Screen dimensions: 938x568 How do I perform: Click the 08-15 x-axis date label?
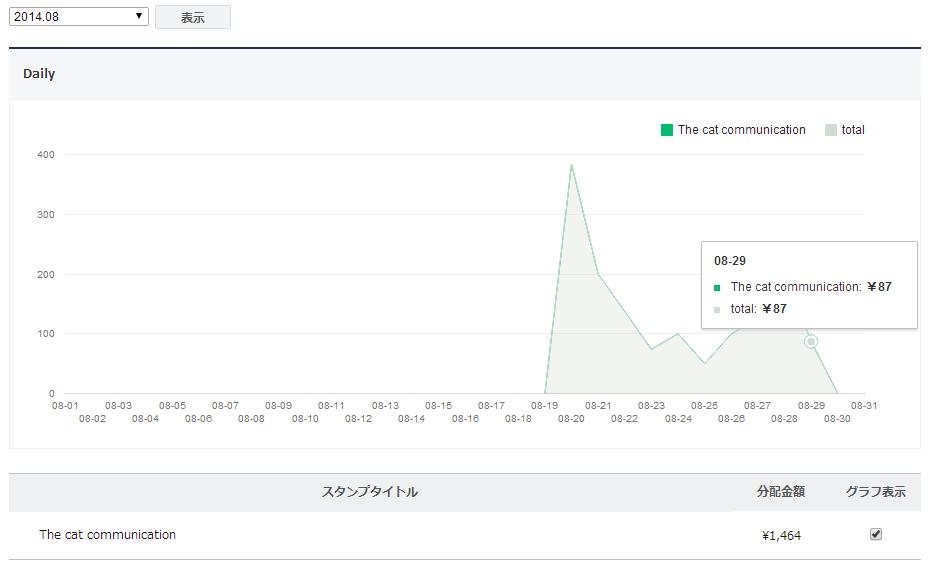[438, 406]
